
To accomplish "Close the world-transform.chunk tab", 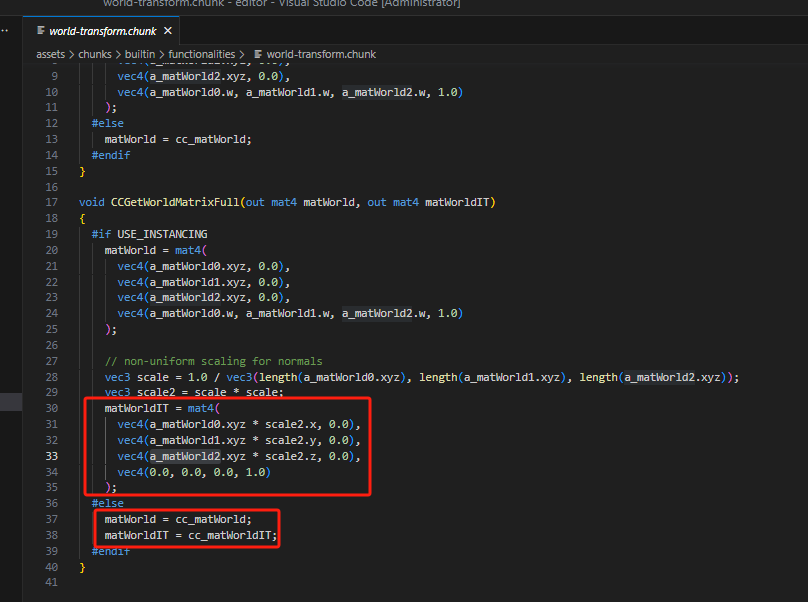I will click(x=167, y=31).
